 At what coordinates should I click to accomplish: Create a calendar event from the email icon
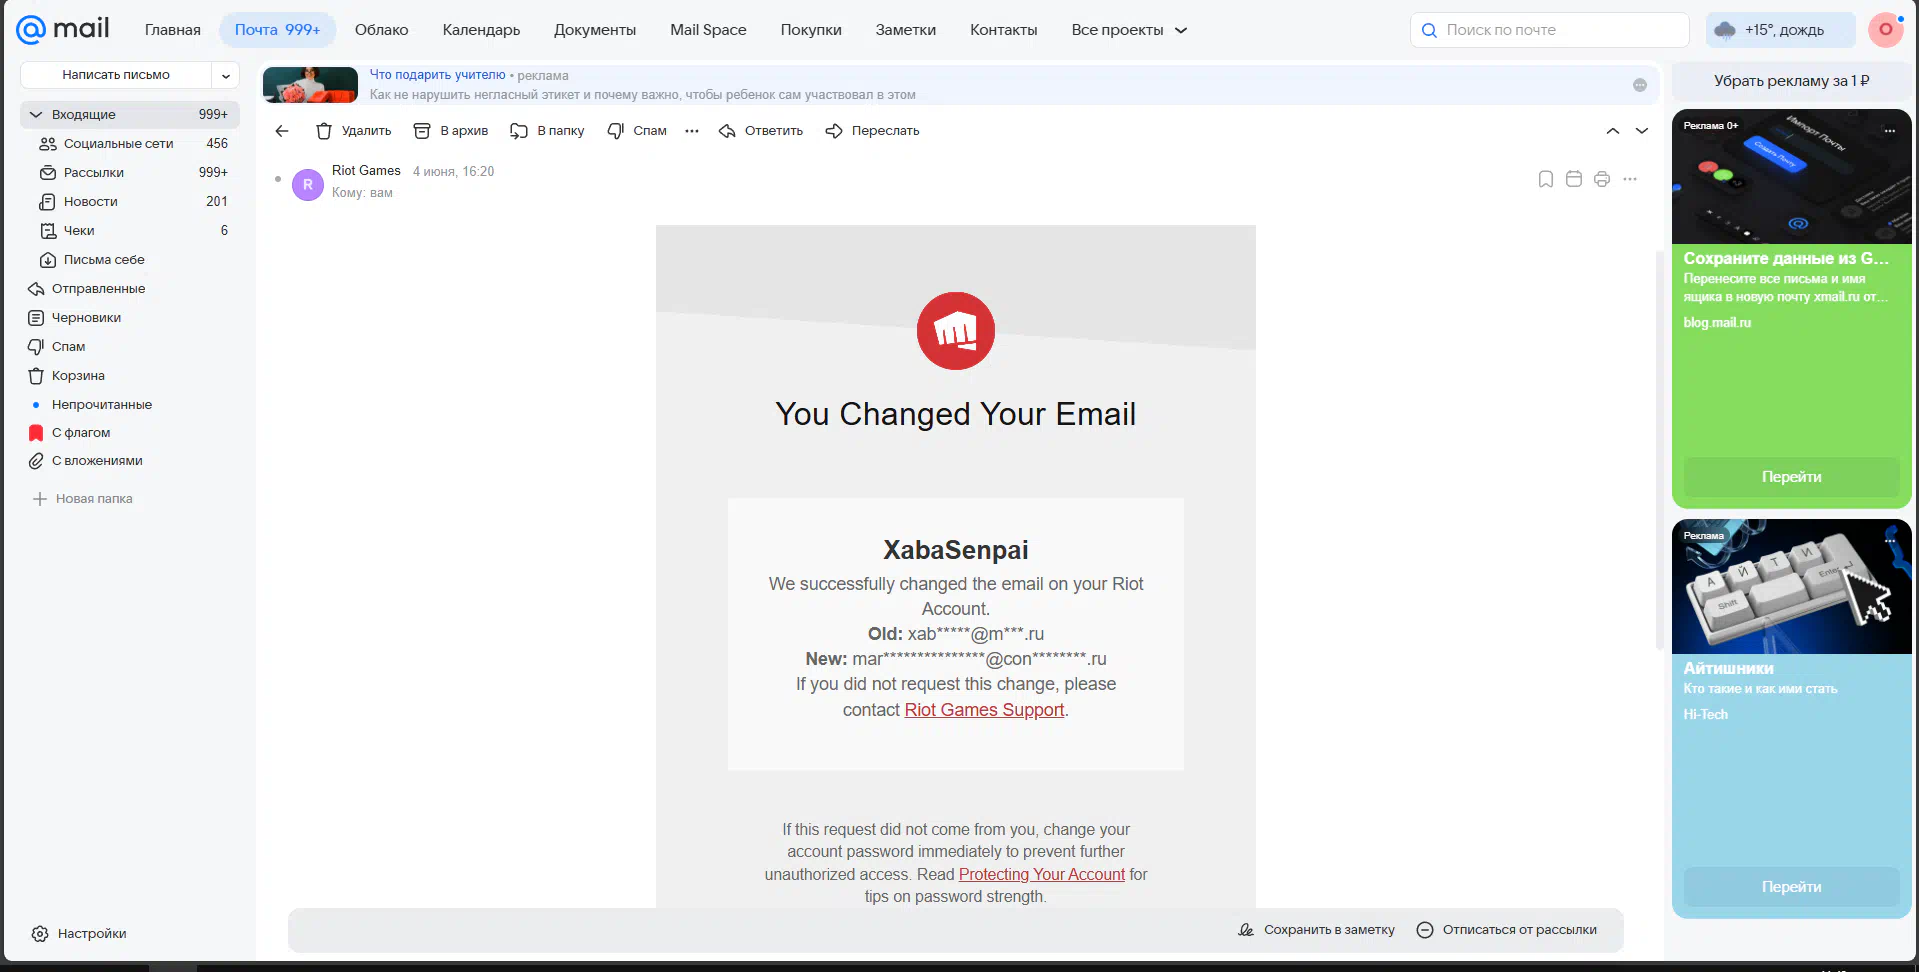pos(1574,179)
